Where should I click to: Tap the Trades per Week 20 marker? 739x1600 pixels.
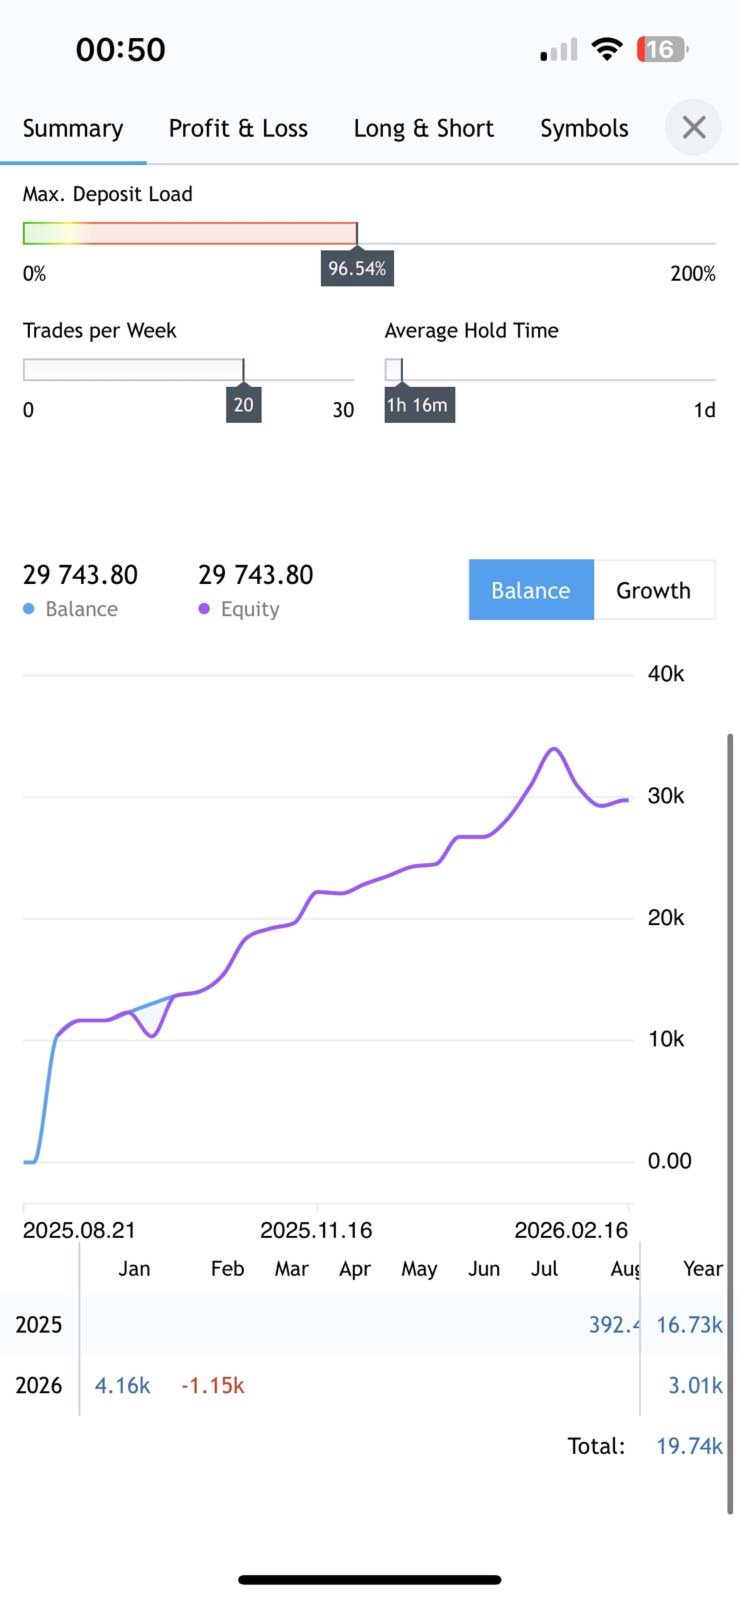click(x=244, y=405)
